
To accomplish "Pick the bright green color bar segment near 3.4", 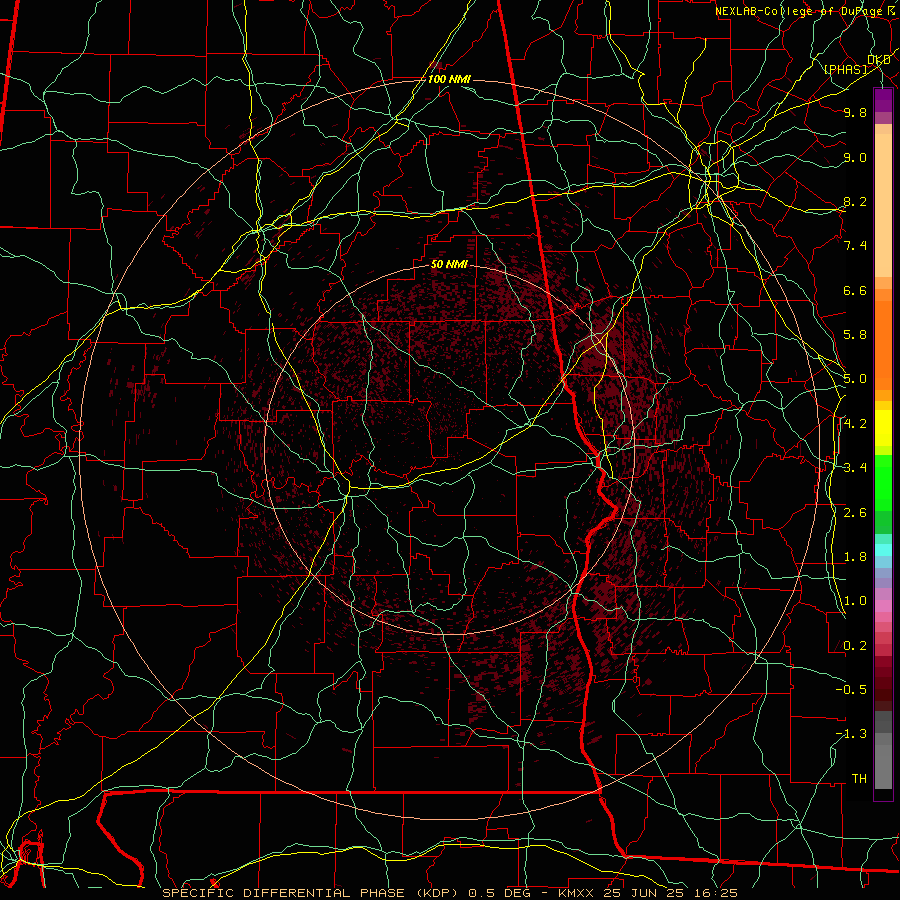I will pyautogui.click(x=883, y=482).
